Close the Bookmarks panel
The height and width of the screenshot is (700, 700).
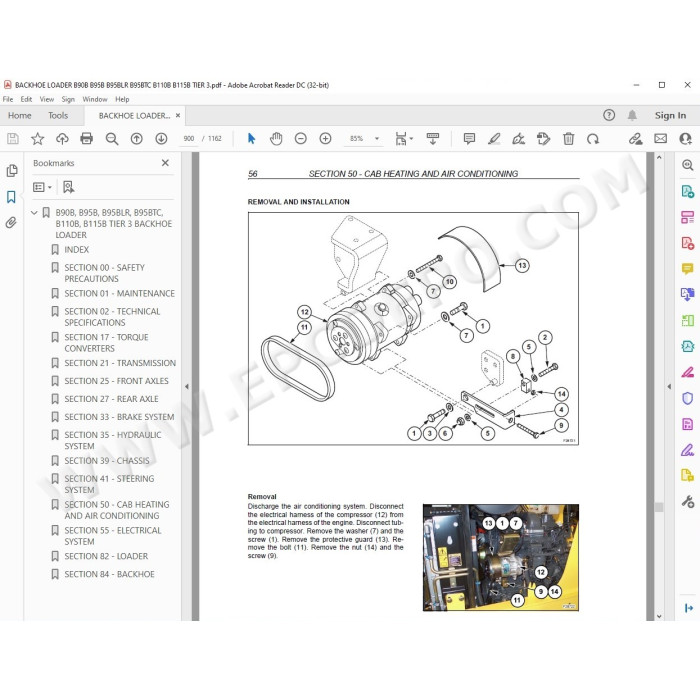coord(165,163)
